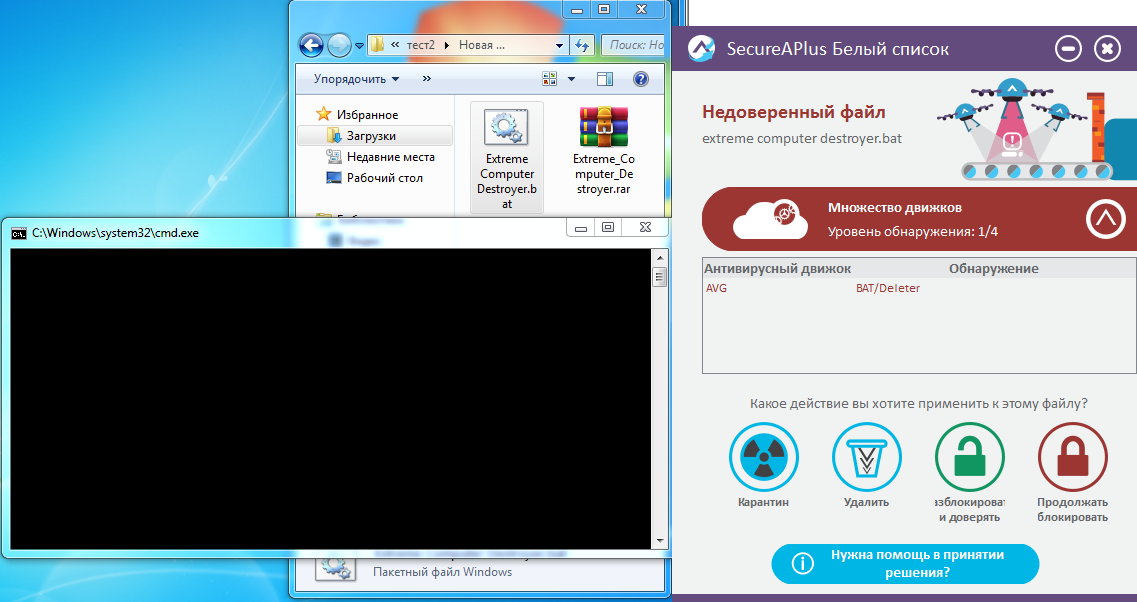Click the cloud icon in Множество движков banner
The height and width of the screenshot is (602, 1137).
(x=770, y=219)
